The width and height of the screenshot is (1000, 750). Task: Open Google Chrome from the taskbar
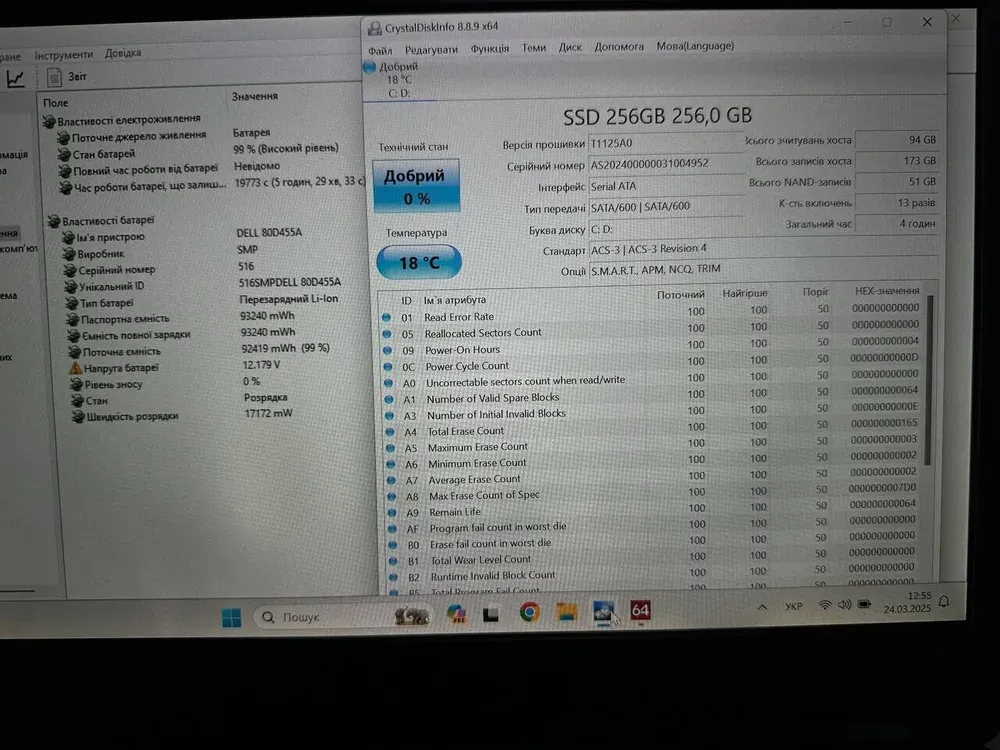point(530,612)
